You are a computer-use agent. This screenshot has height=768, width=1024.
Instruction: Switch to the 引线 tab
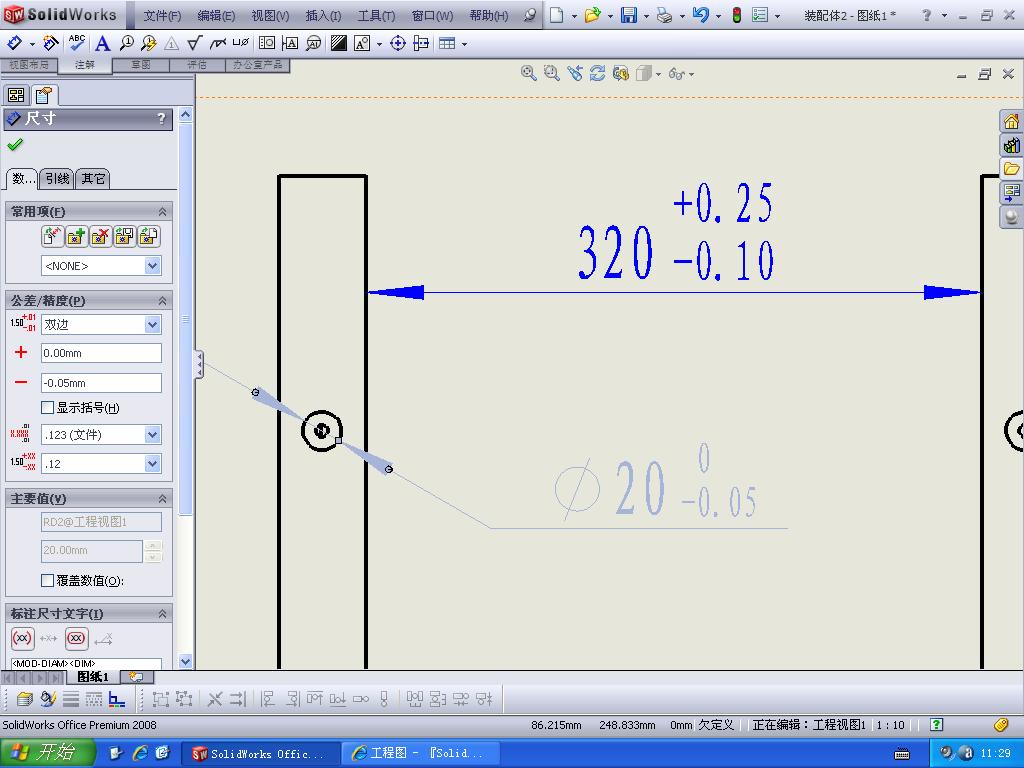tap(57, 178)
